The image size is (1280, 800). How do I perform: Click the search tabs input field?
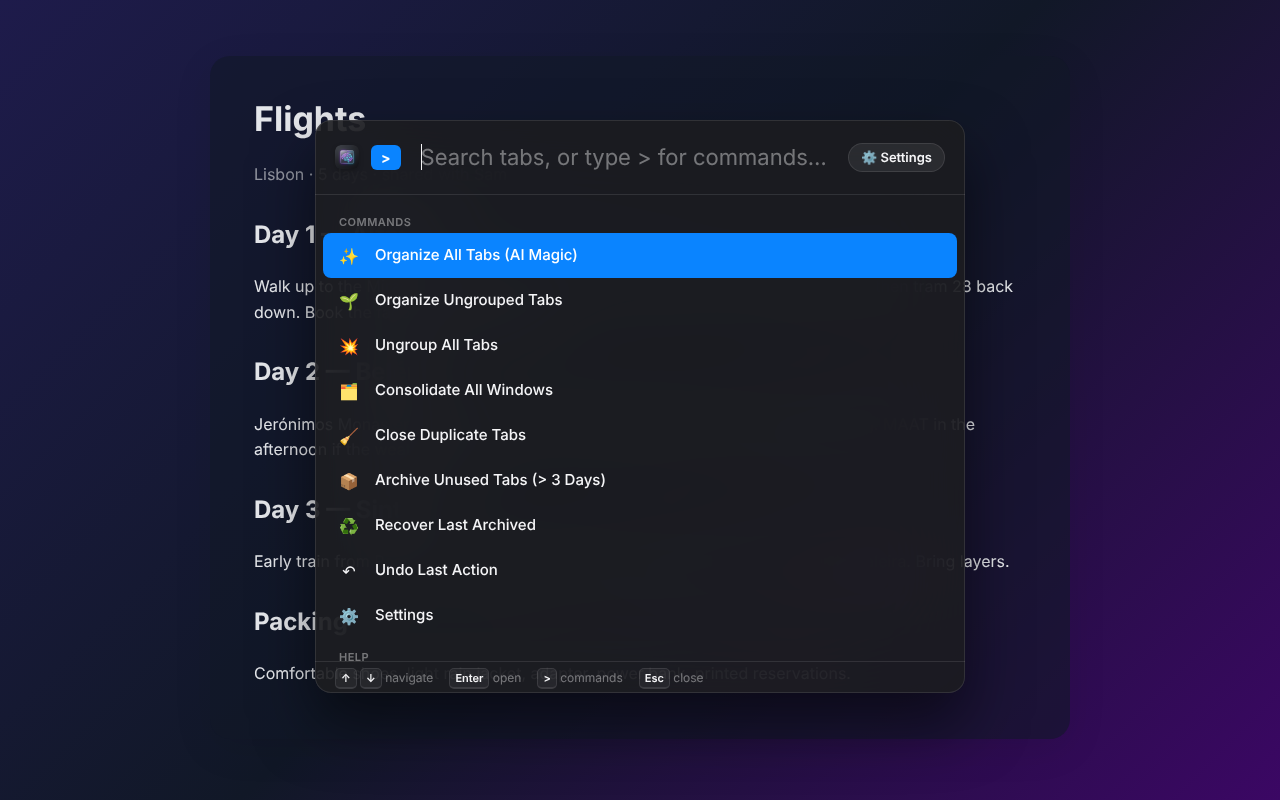coord(628,157)
